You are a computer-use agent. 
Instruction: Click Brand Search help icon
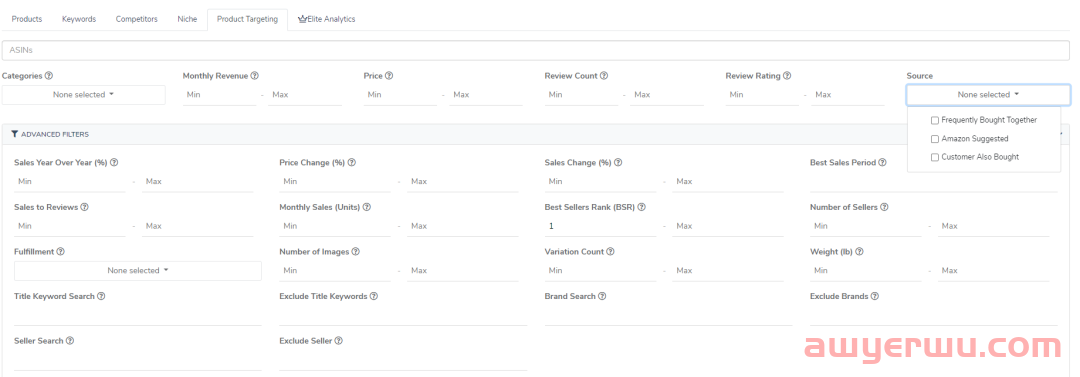point(603,296)
